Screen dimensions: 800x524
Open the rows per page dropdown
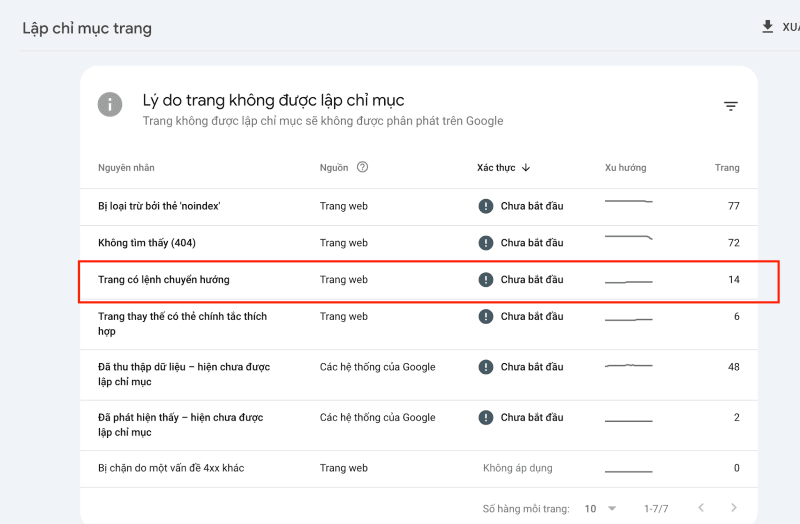[600, 508]
